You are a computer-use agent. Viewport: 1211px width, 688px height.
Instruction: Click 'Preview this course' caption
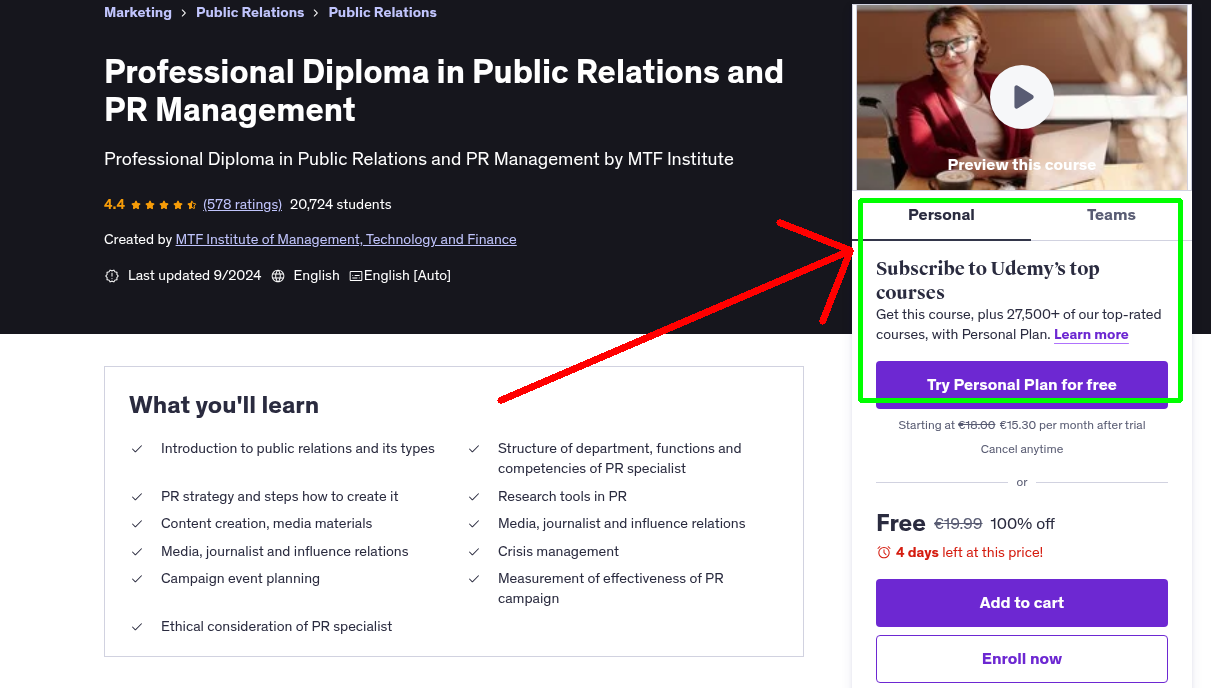pos(1022,165)
